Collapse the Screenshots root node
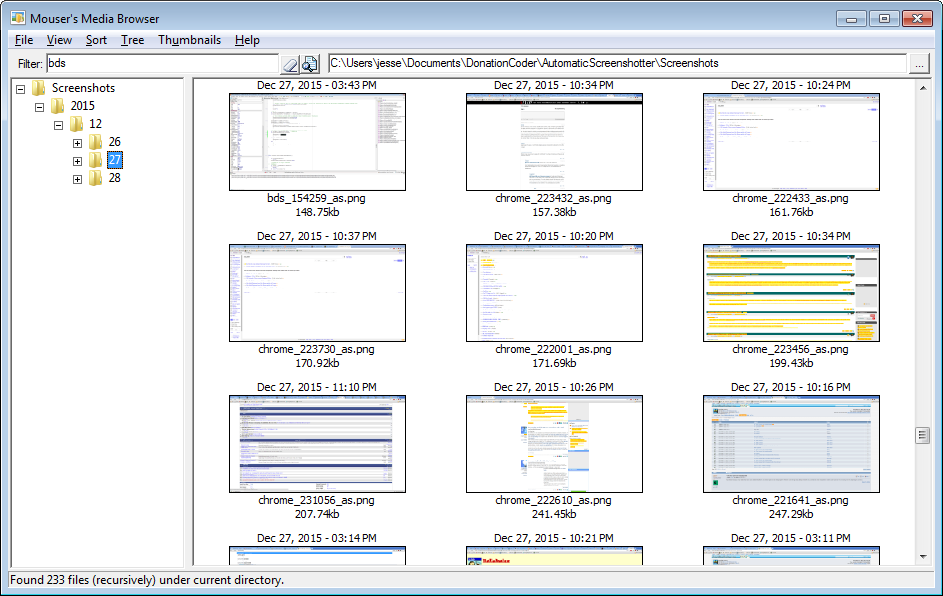The height and width of the screenshot is (596, 943). [21, 88]
